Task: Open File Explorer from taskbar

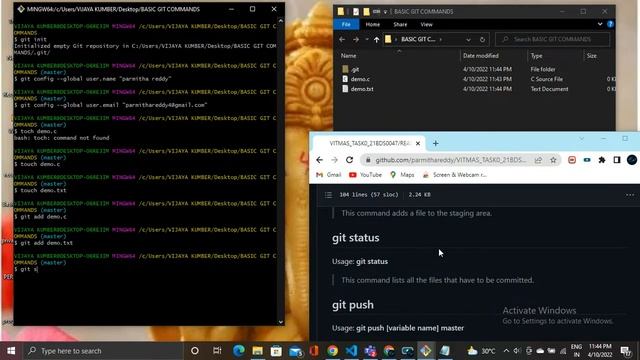Action: (257, 351)
